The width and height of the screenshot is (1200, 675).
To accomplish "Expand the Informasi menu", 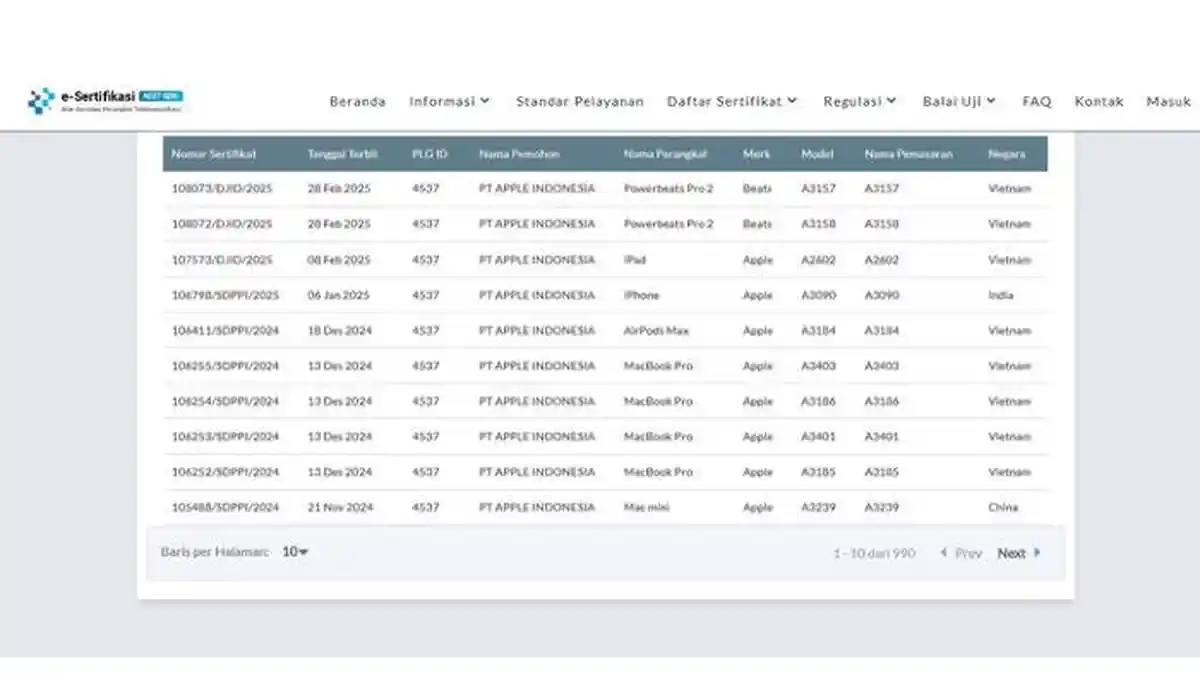I will point(449,101).
